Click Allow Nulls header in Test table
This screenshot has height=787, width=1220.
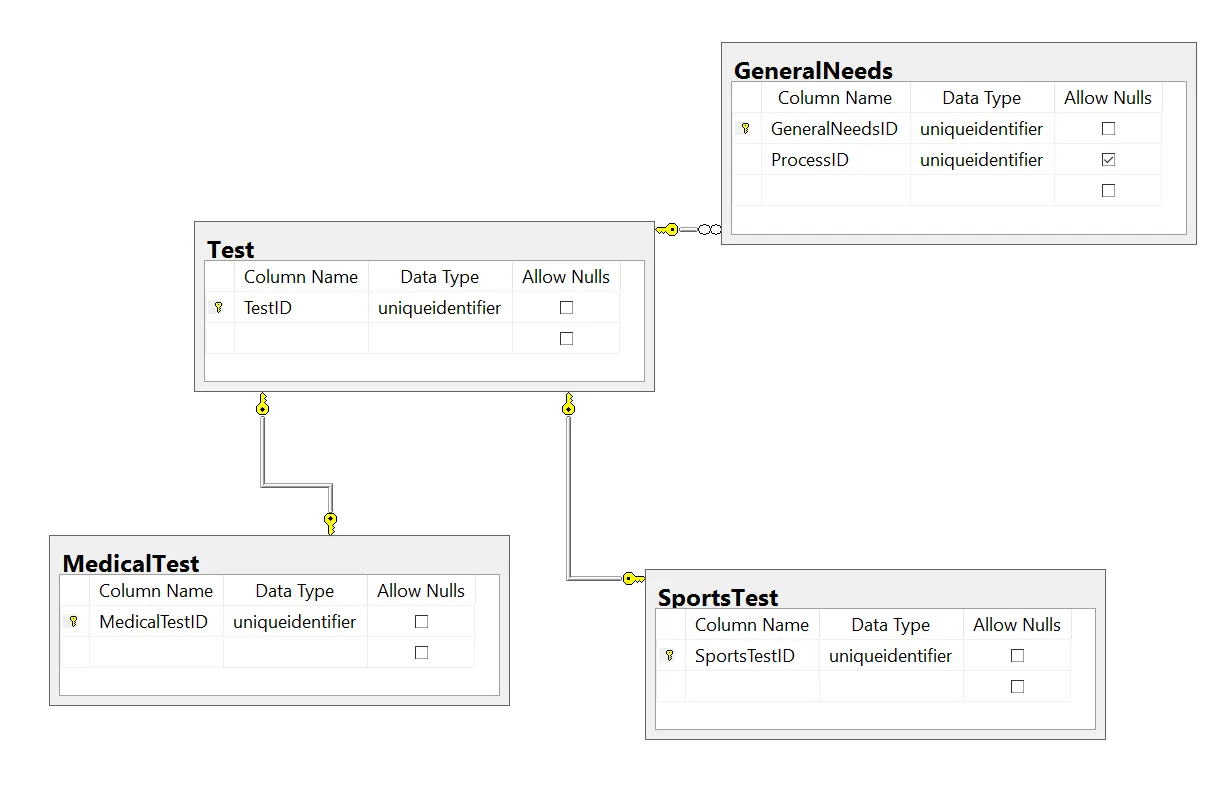[x=566, y=277]
